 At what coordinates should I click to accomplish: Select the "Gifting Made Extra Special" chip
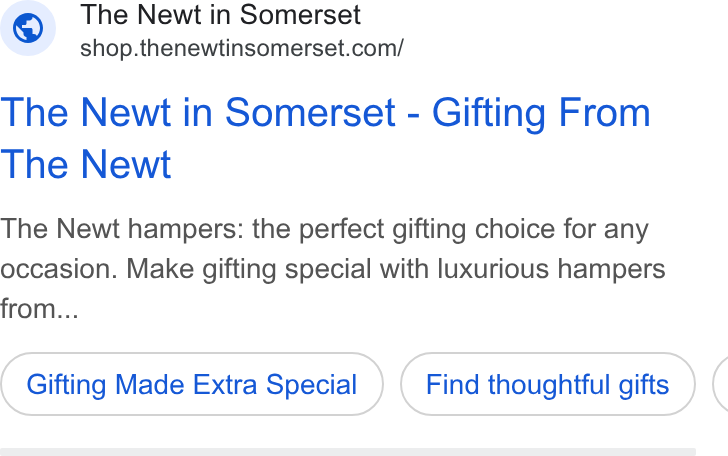(x=192, y=384)
